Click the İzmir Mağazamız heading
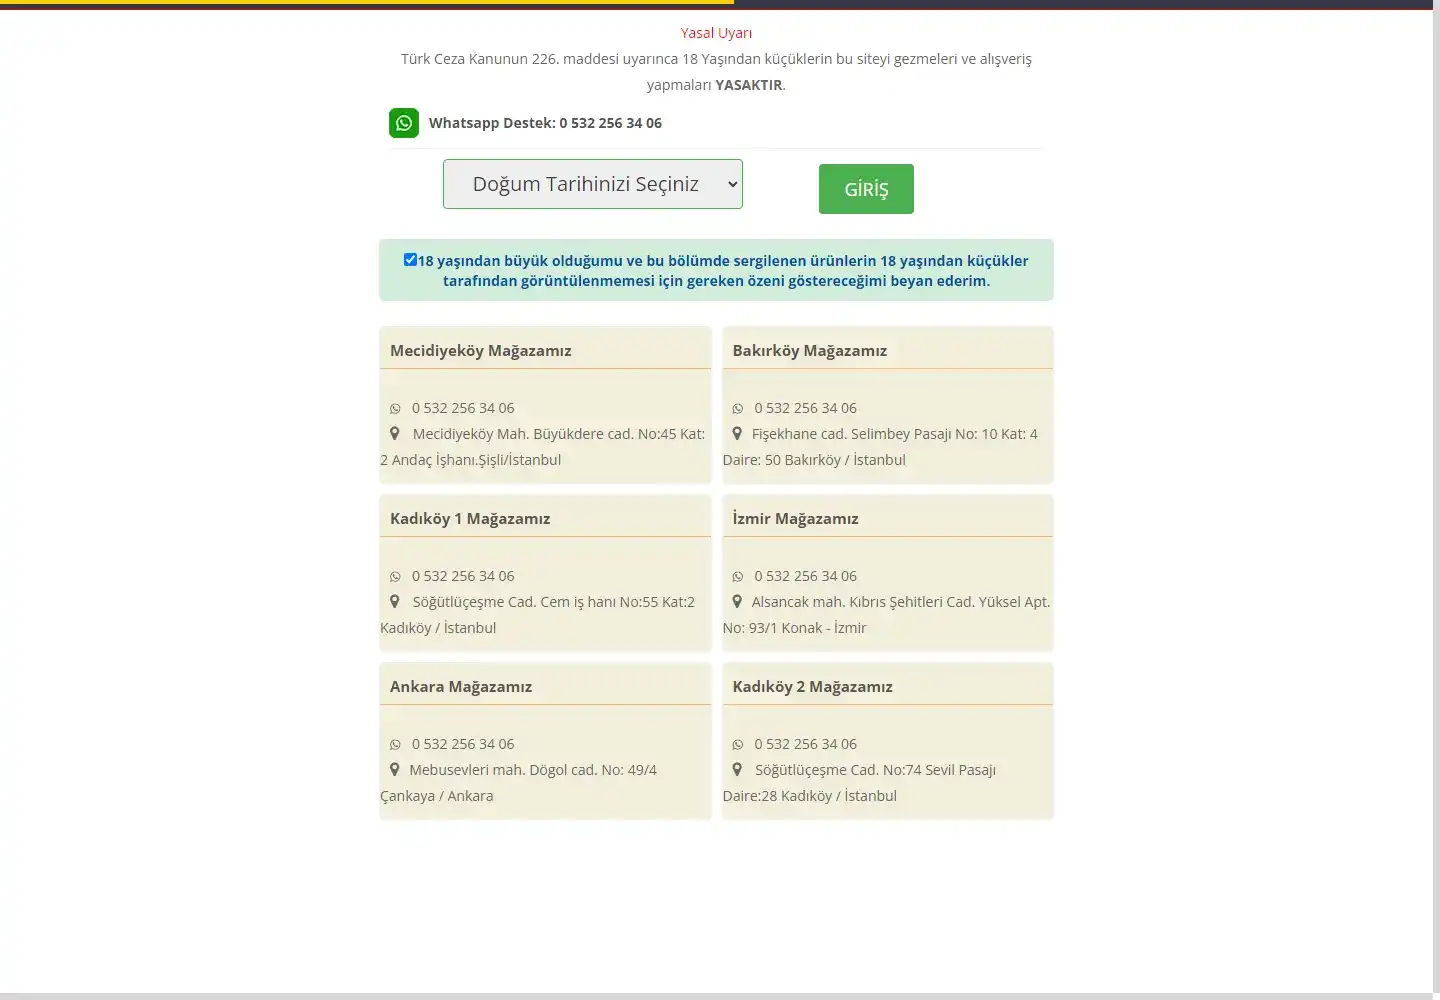The image size is (1440, 1000). (x=796, y=519)
